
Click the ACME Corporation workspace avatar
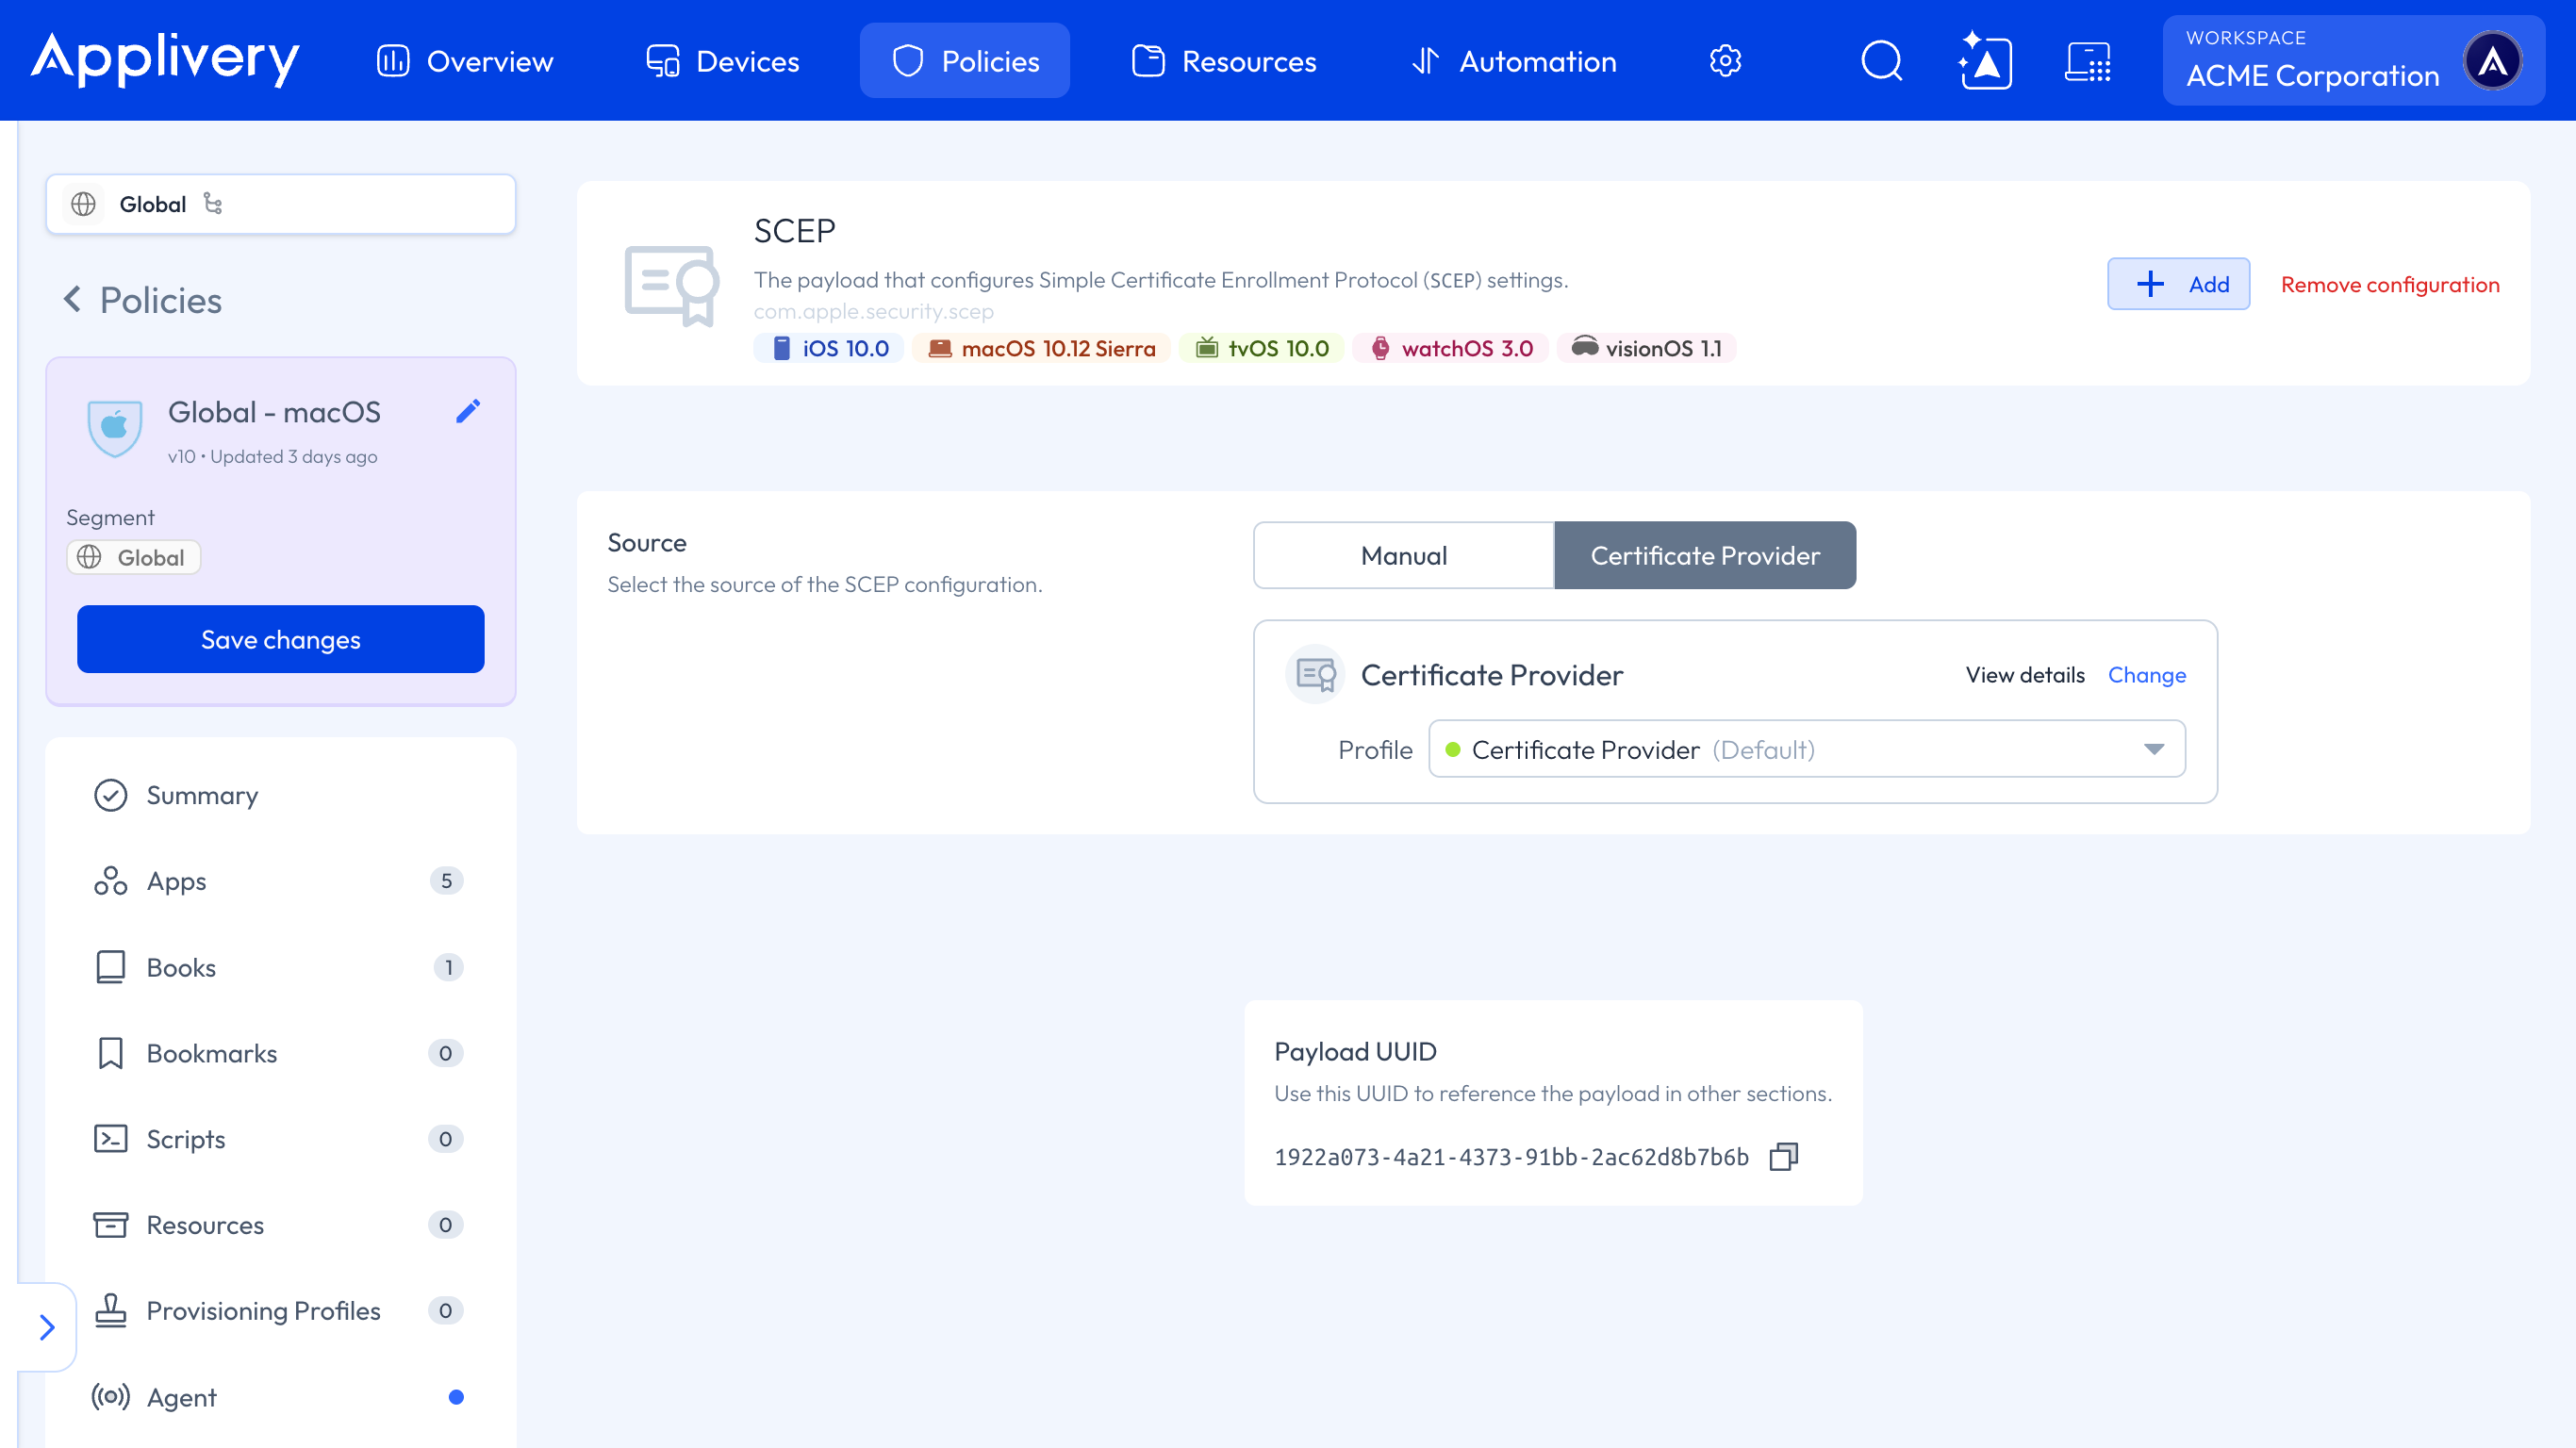[x=2493, y=61]
